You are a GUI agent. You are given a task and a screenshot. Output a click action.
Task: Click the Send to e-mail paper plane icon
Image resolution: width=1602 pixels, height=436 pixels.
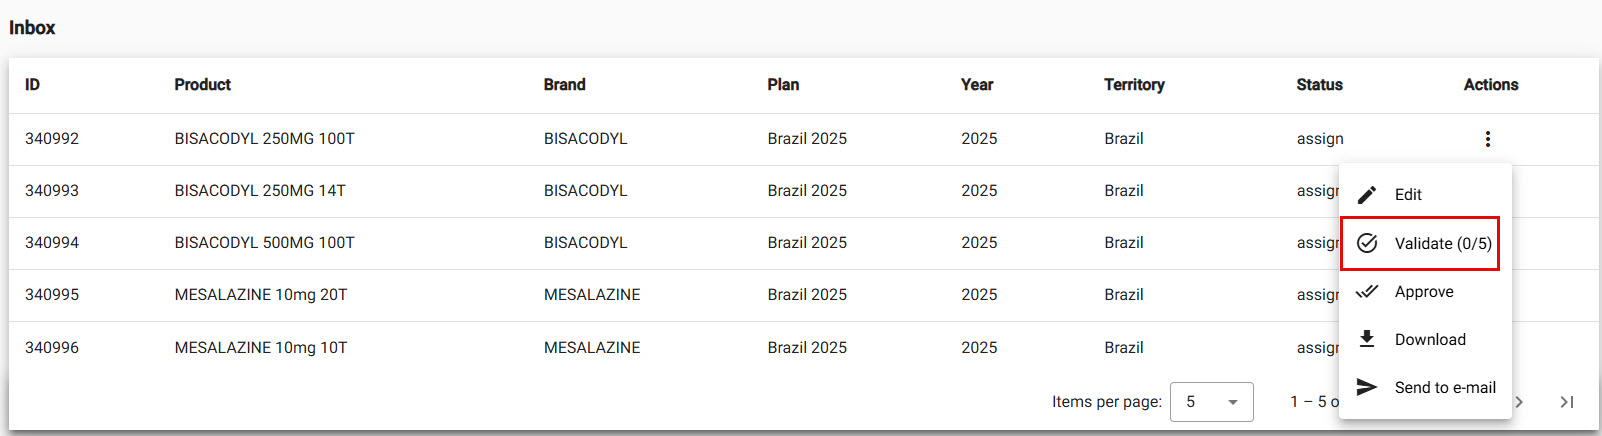tap(1367, 387)
